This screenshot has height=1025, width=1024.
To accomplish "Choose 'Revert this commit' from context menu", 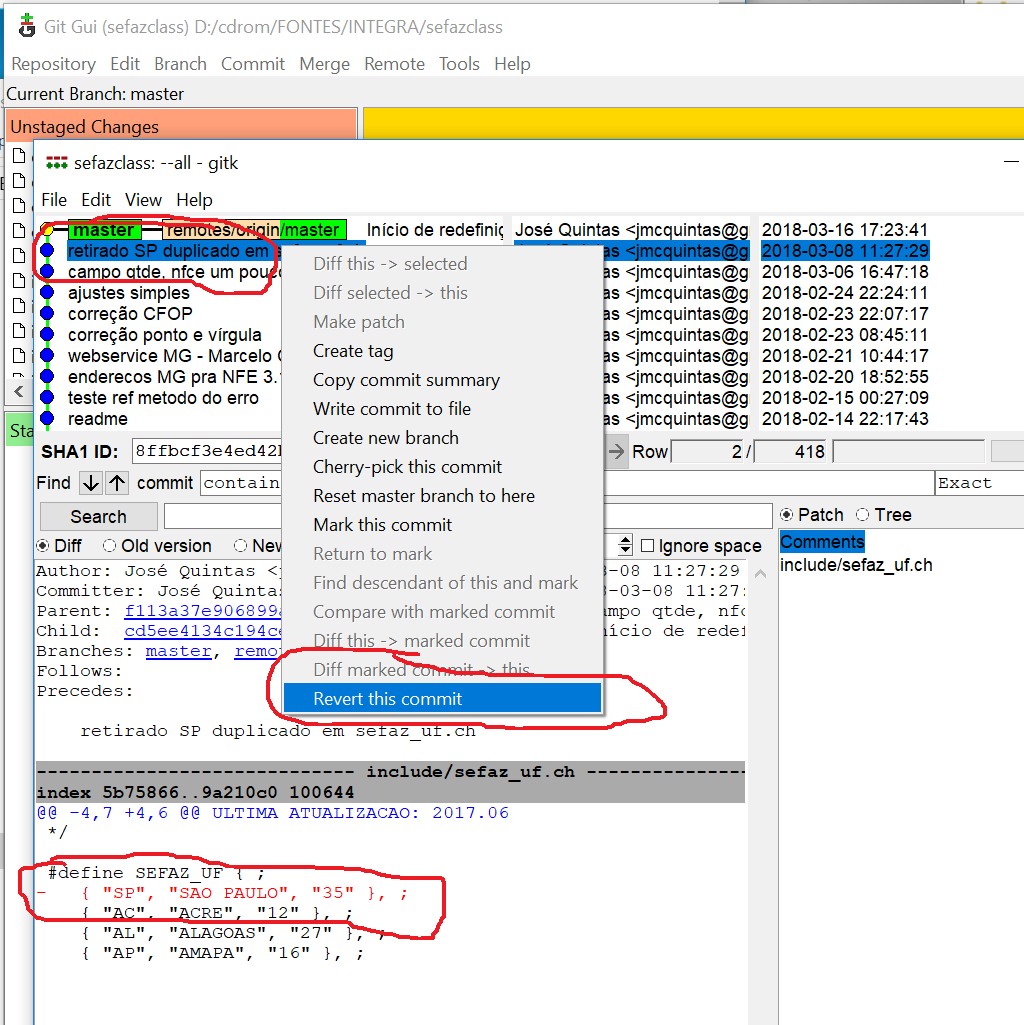I will point(388,699).
